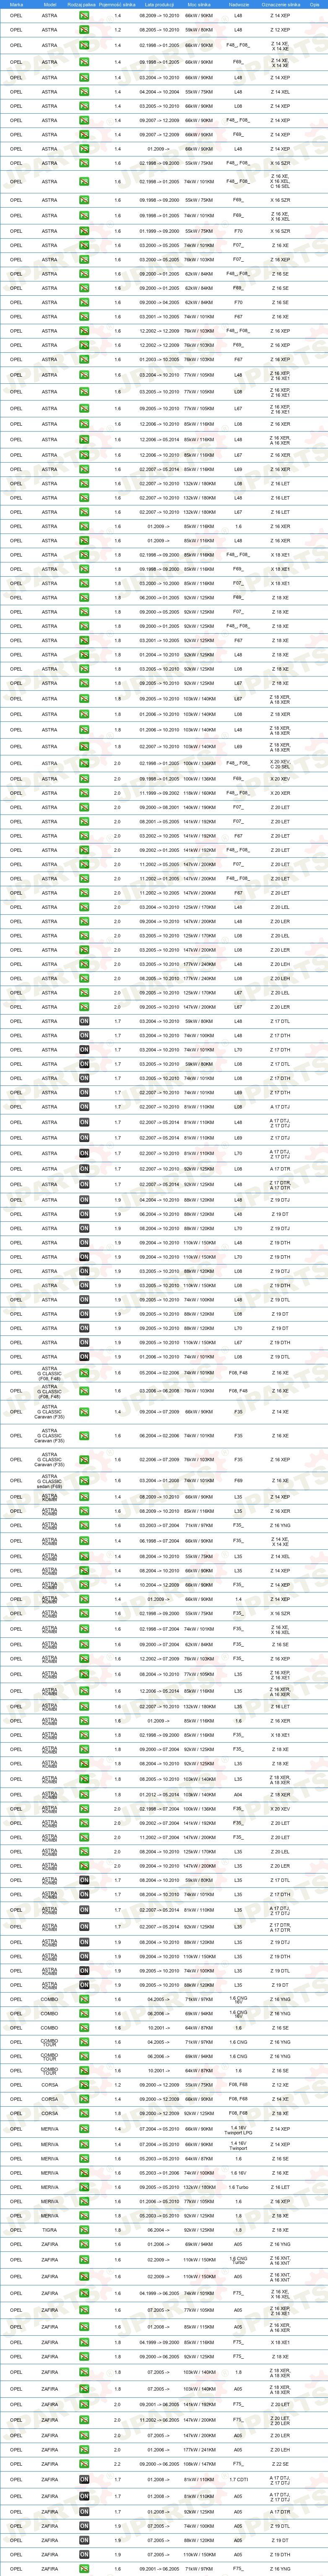Click the Oznaczenie silnika column header

click(280, 4)
